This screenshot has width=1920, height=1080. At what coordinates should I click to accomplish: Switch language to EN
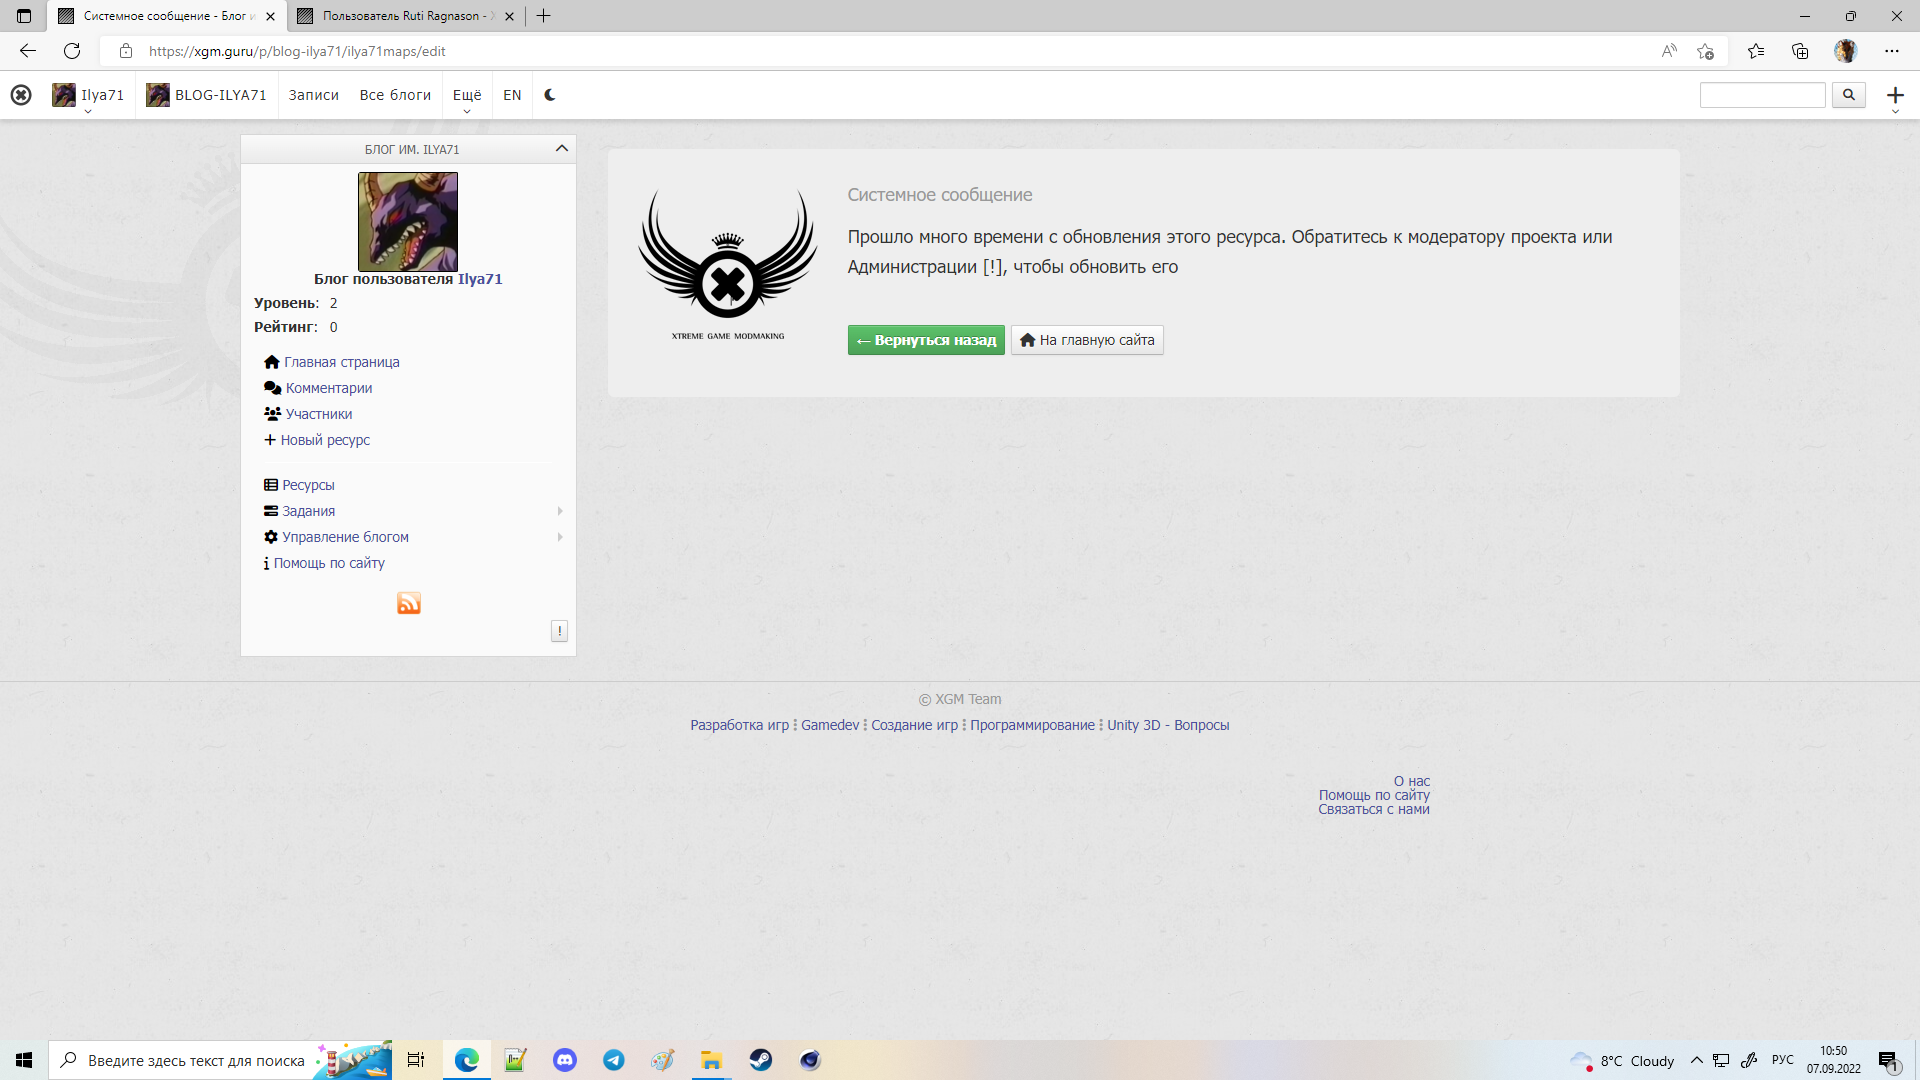coord(512,95)
